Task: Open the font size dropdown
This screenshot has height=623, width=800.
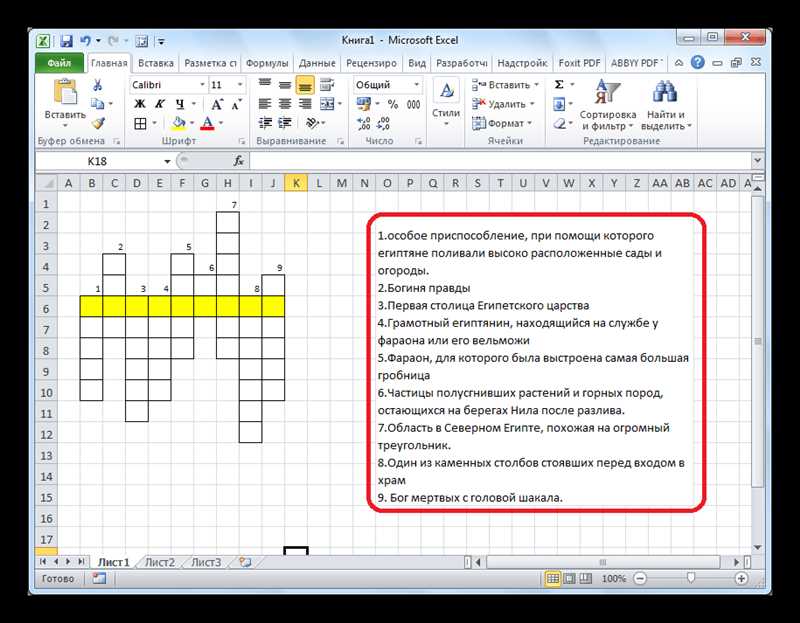Action: [x=240, y=85]
